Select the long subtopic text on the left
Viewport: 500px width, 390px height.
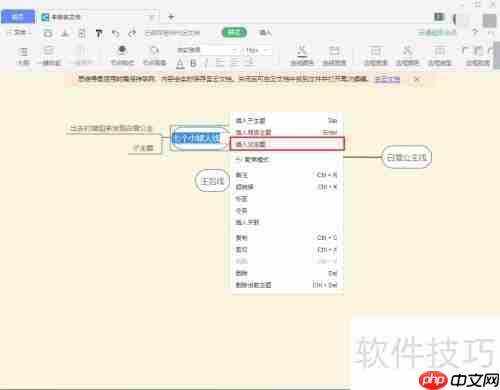(x=111, y=128)
